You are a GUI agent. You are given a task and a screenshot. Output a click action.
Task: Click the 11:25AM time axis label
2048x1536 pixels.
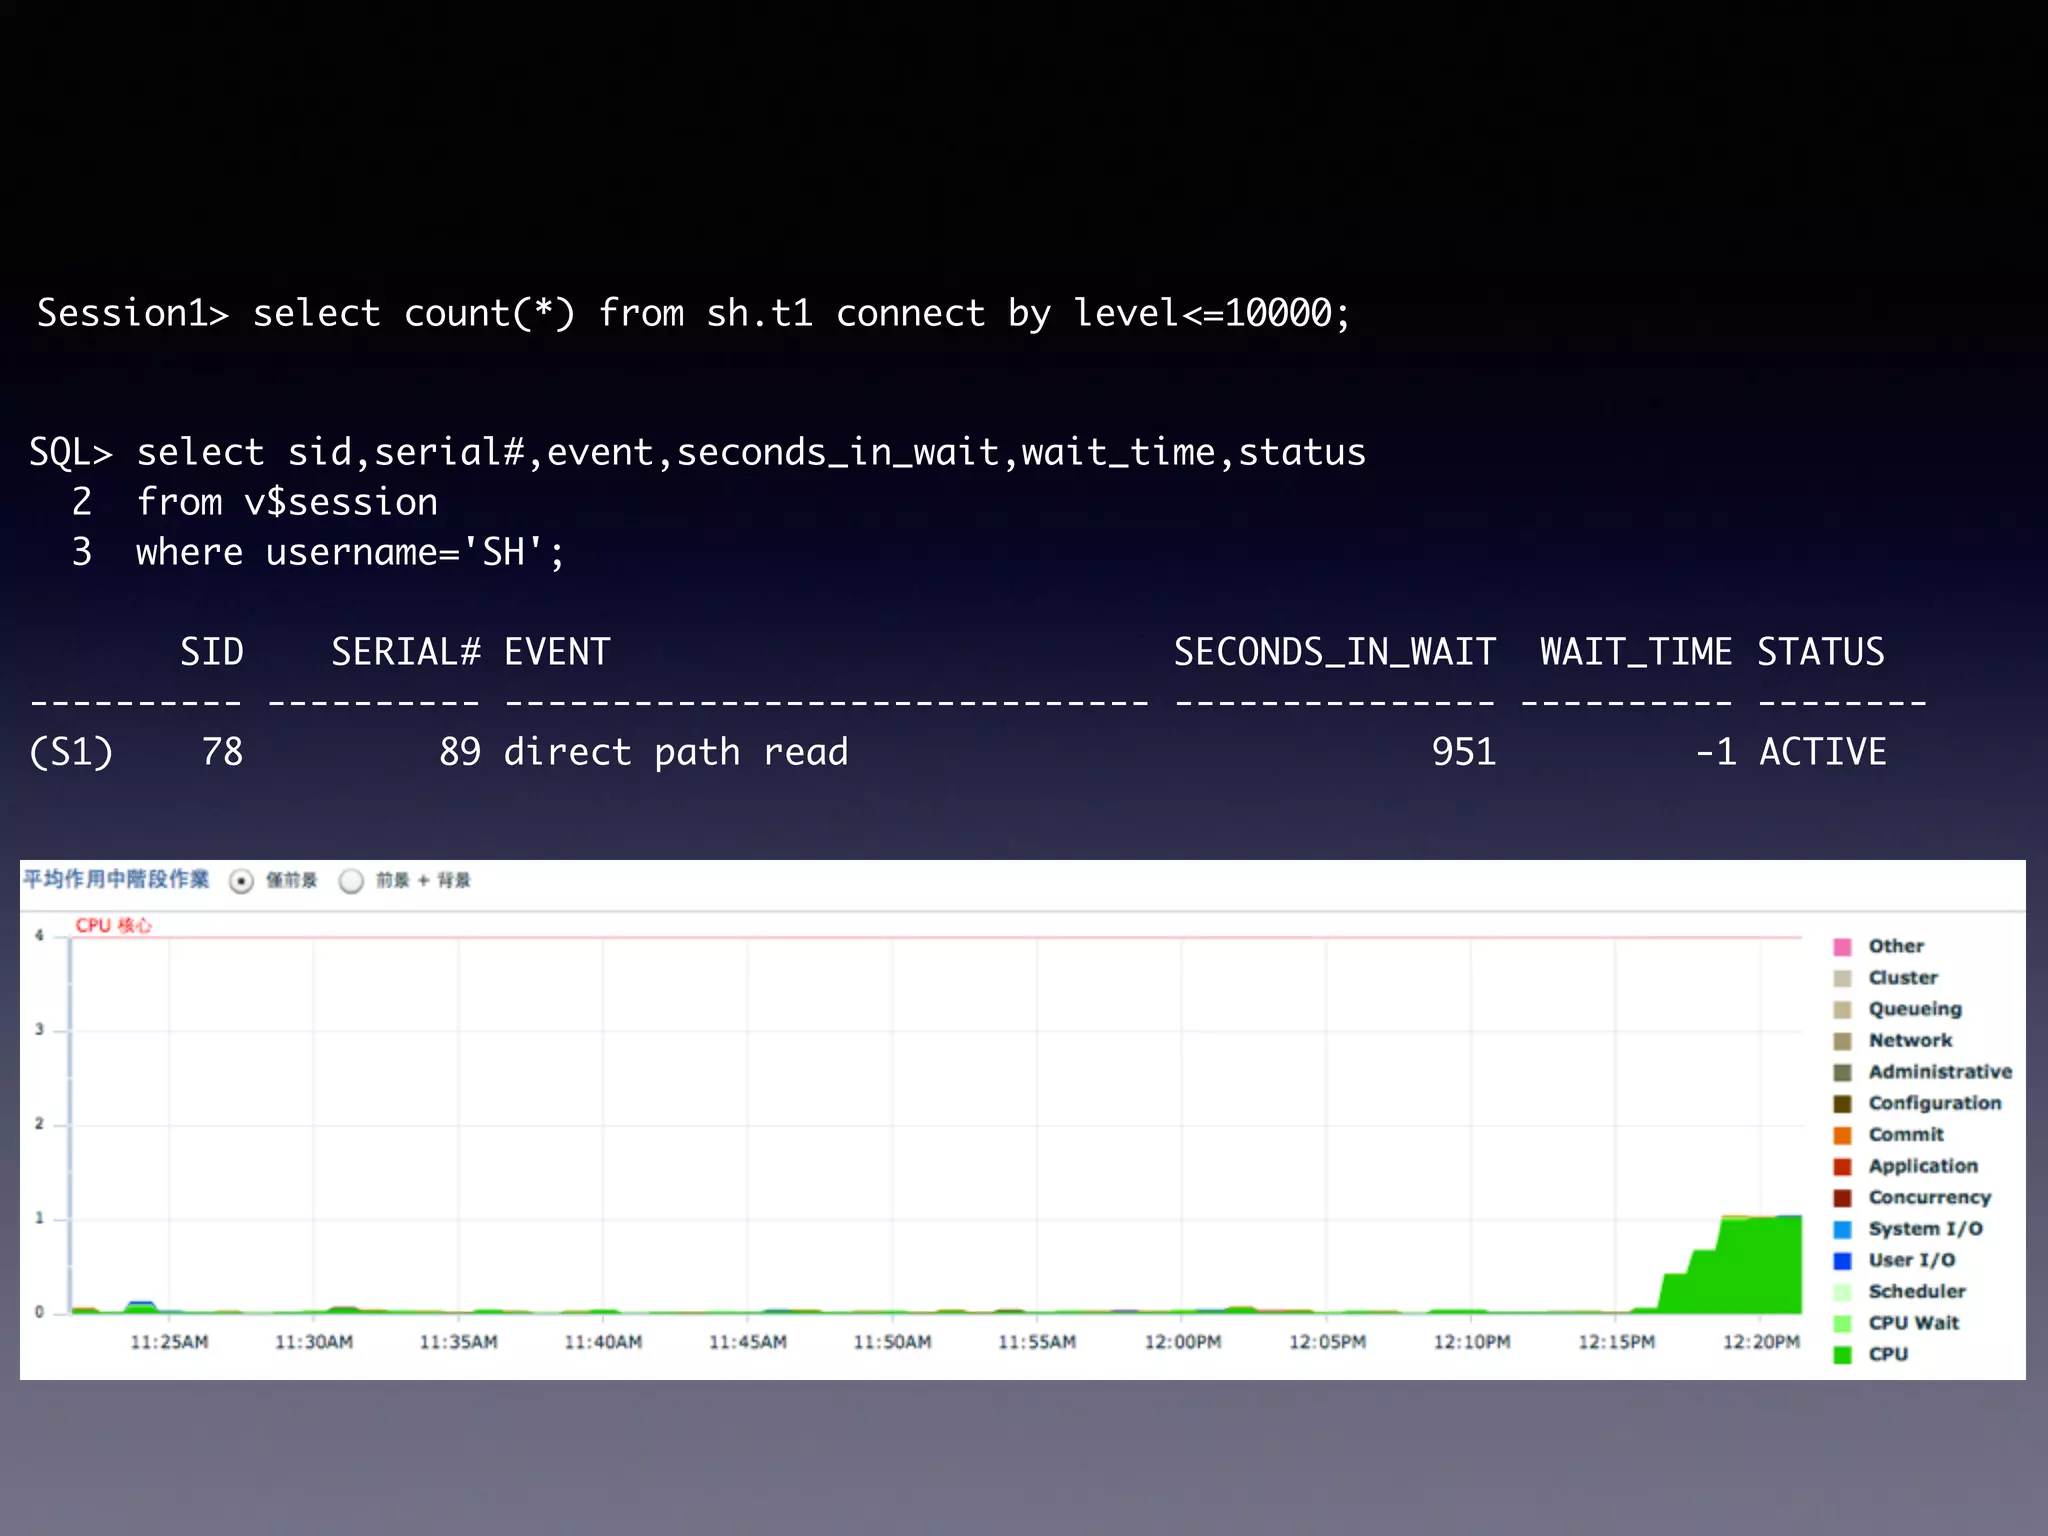(169, 1342)
